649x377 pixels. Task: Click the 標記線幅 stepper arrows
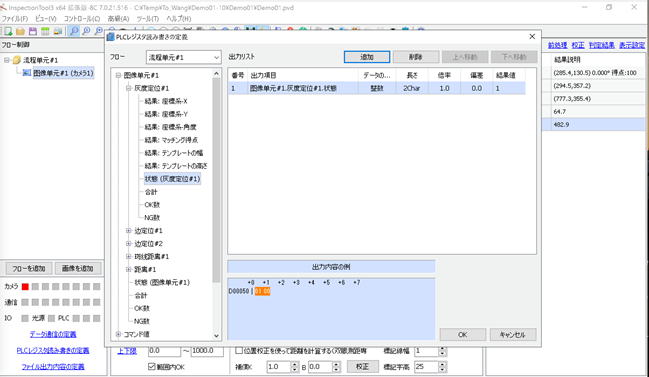(442, 351)
